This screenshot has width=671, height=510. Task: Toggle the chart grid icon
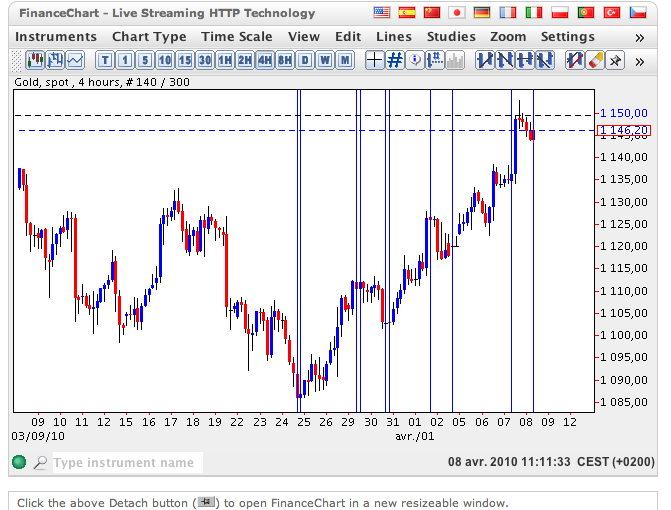[x=395, y=60]
